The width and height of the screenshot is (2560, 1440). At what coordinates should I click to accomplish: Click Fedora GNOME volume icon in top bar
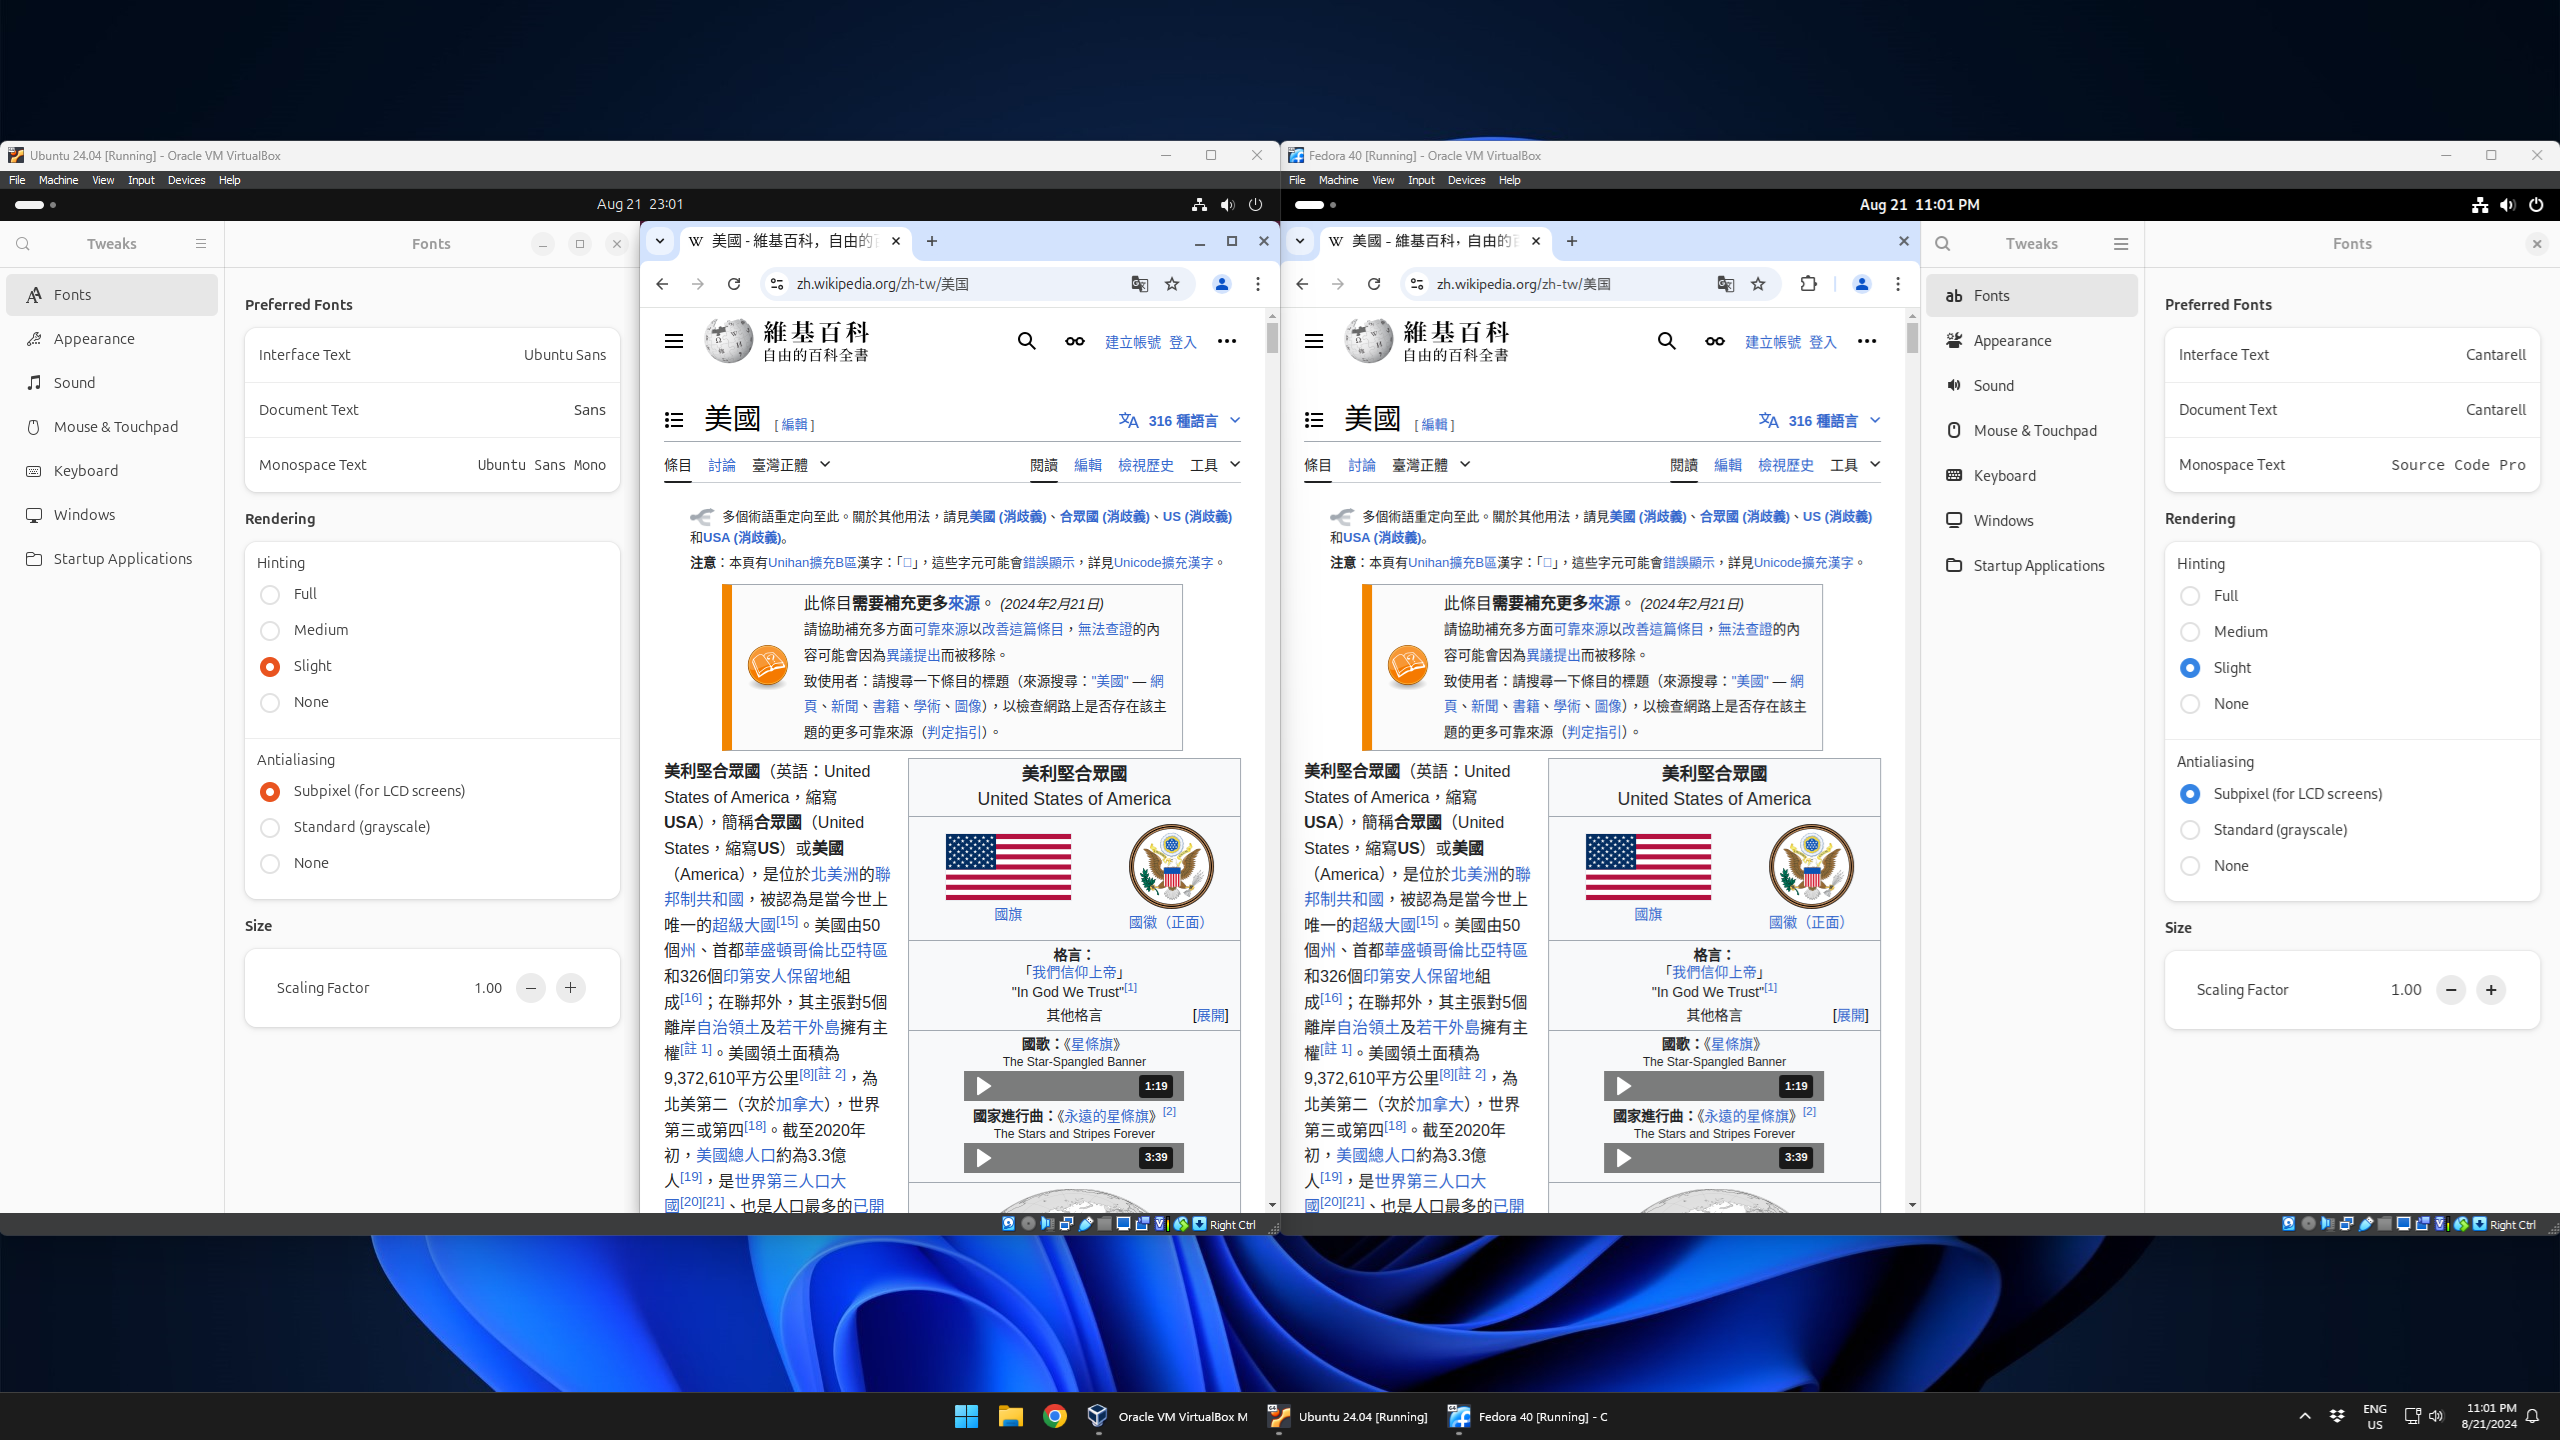pos(2508,205)
